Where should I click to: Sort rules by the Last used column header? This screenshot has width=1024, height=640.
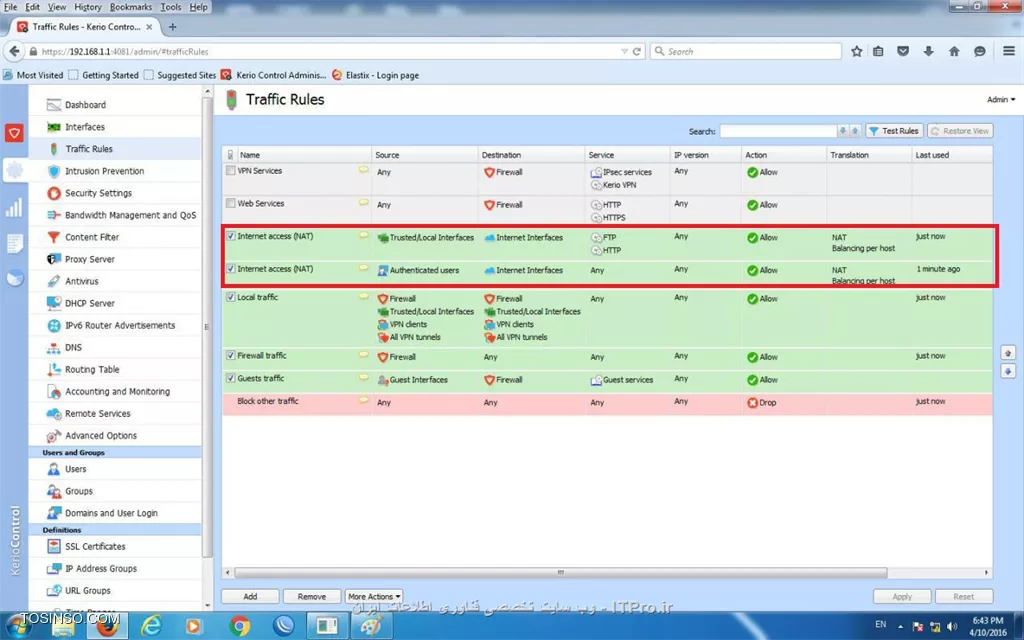[952, 155]
